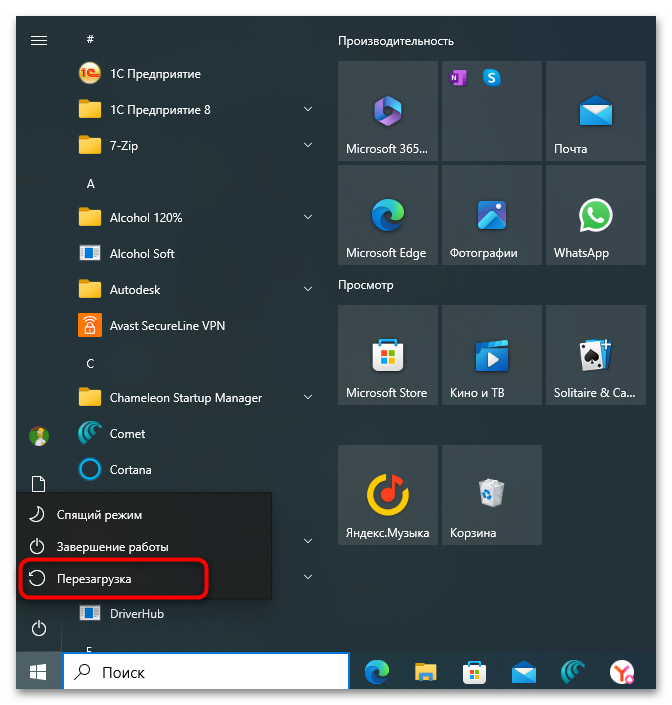Expand the Start menu hamburger navigation

39,40
